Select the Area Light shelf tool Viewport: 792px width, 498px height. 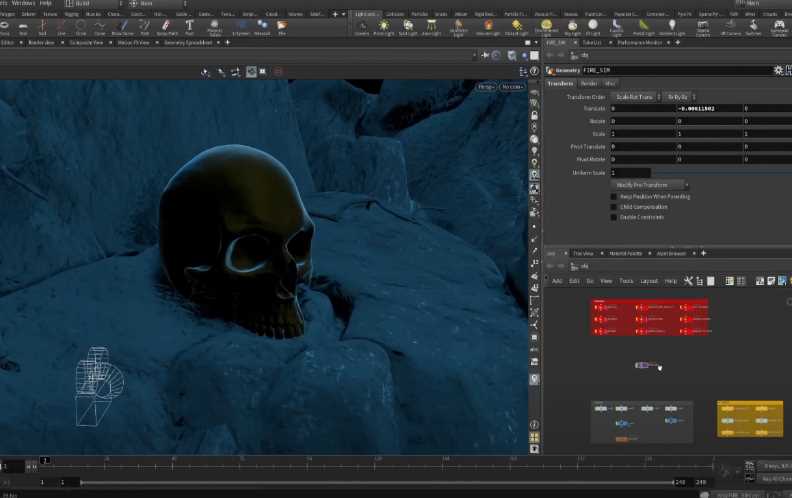[x=431, y=26]
